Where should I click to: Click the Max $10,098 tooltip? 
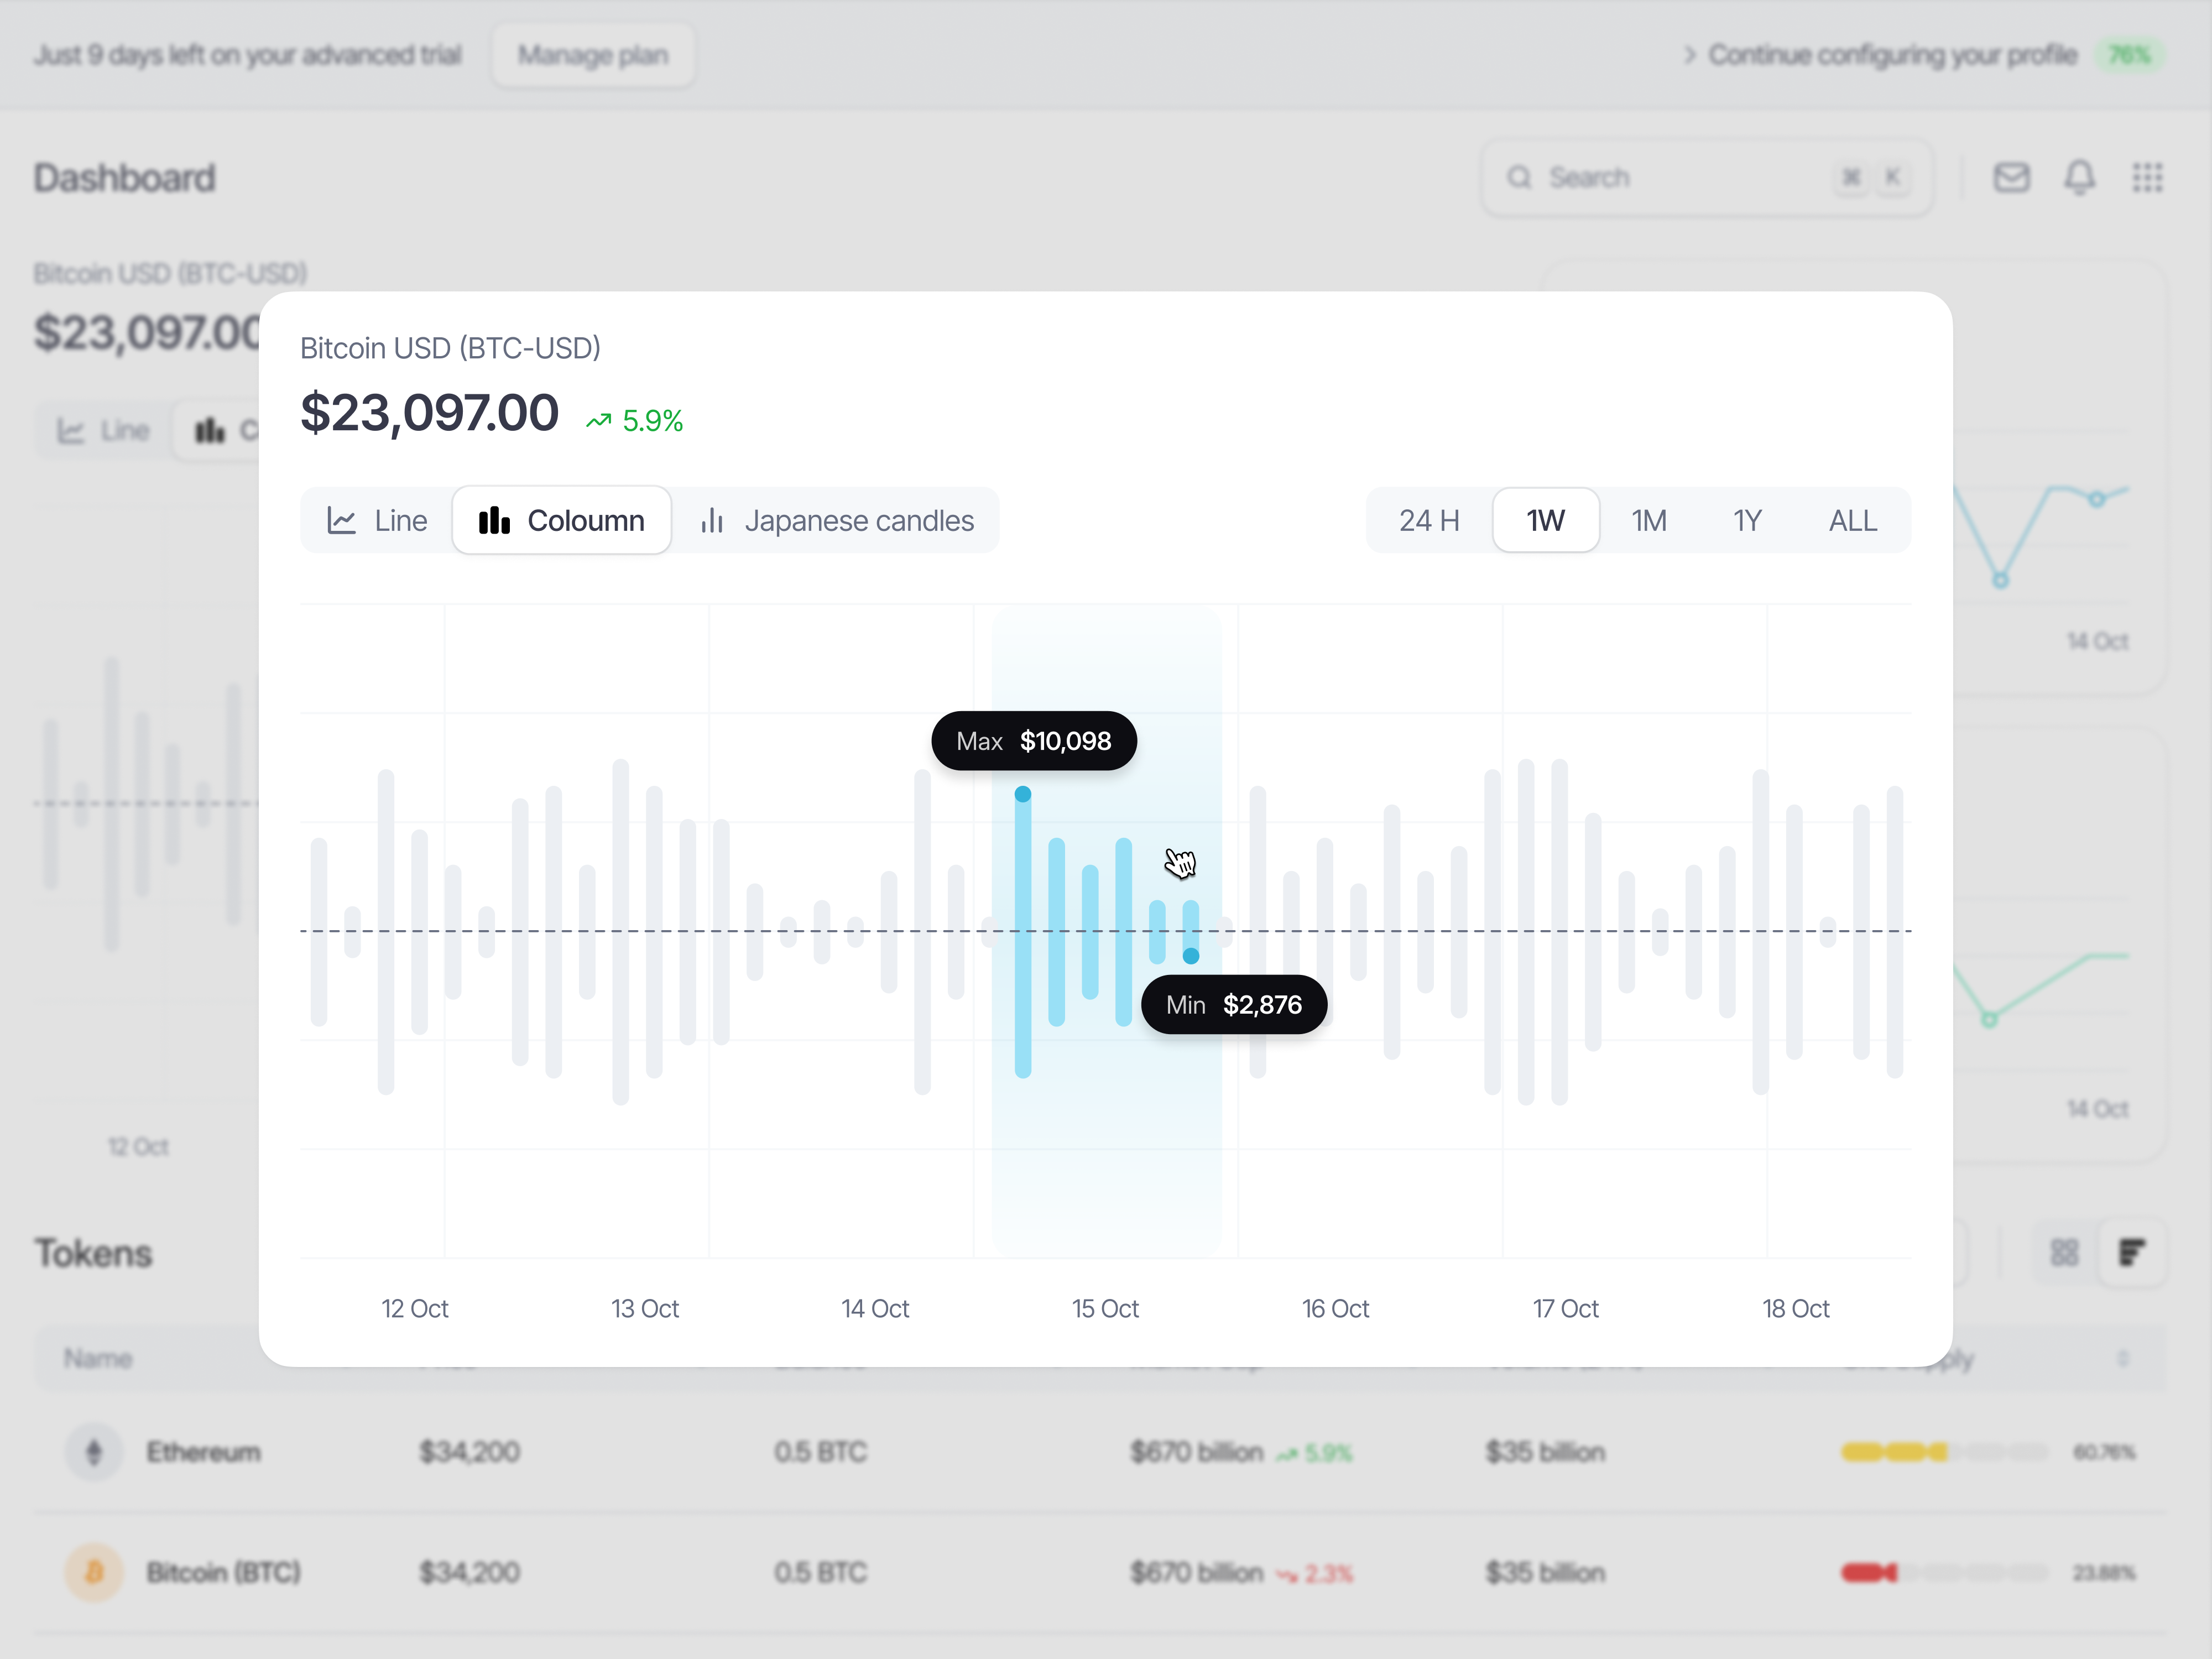[1034, 741]
